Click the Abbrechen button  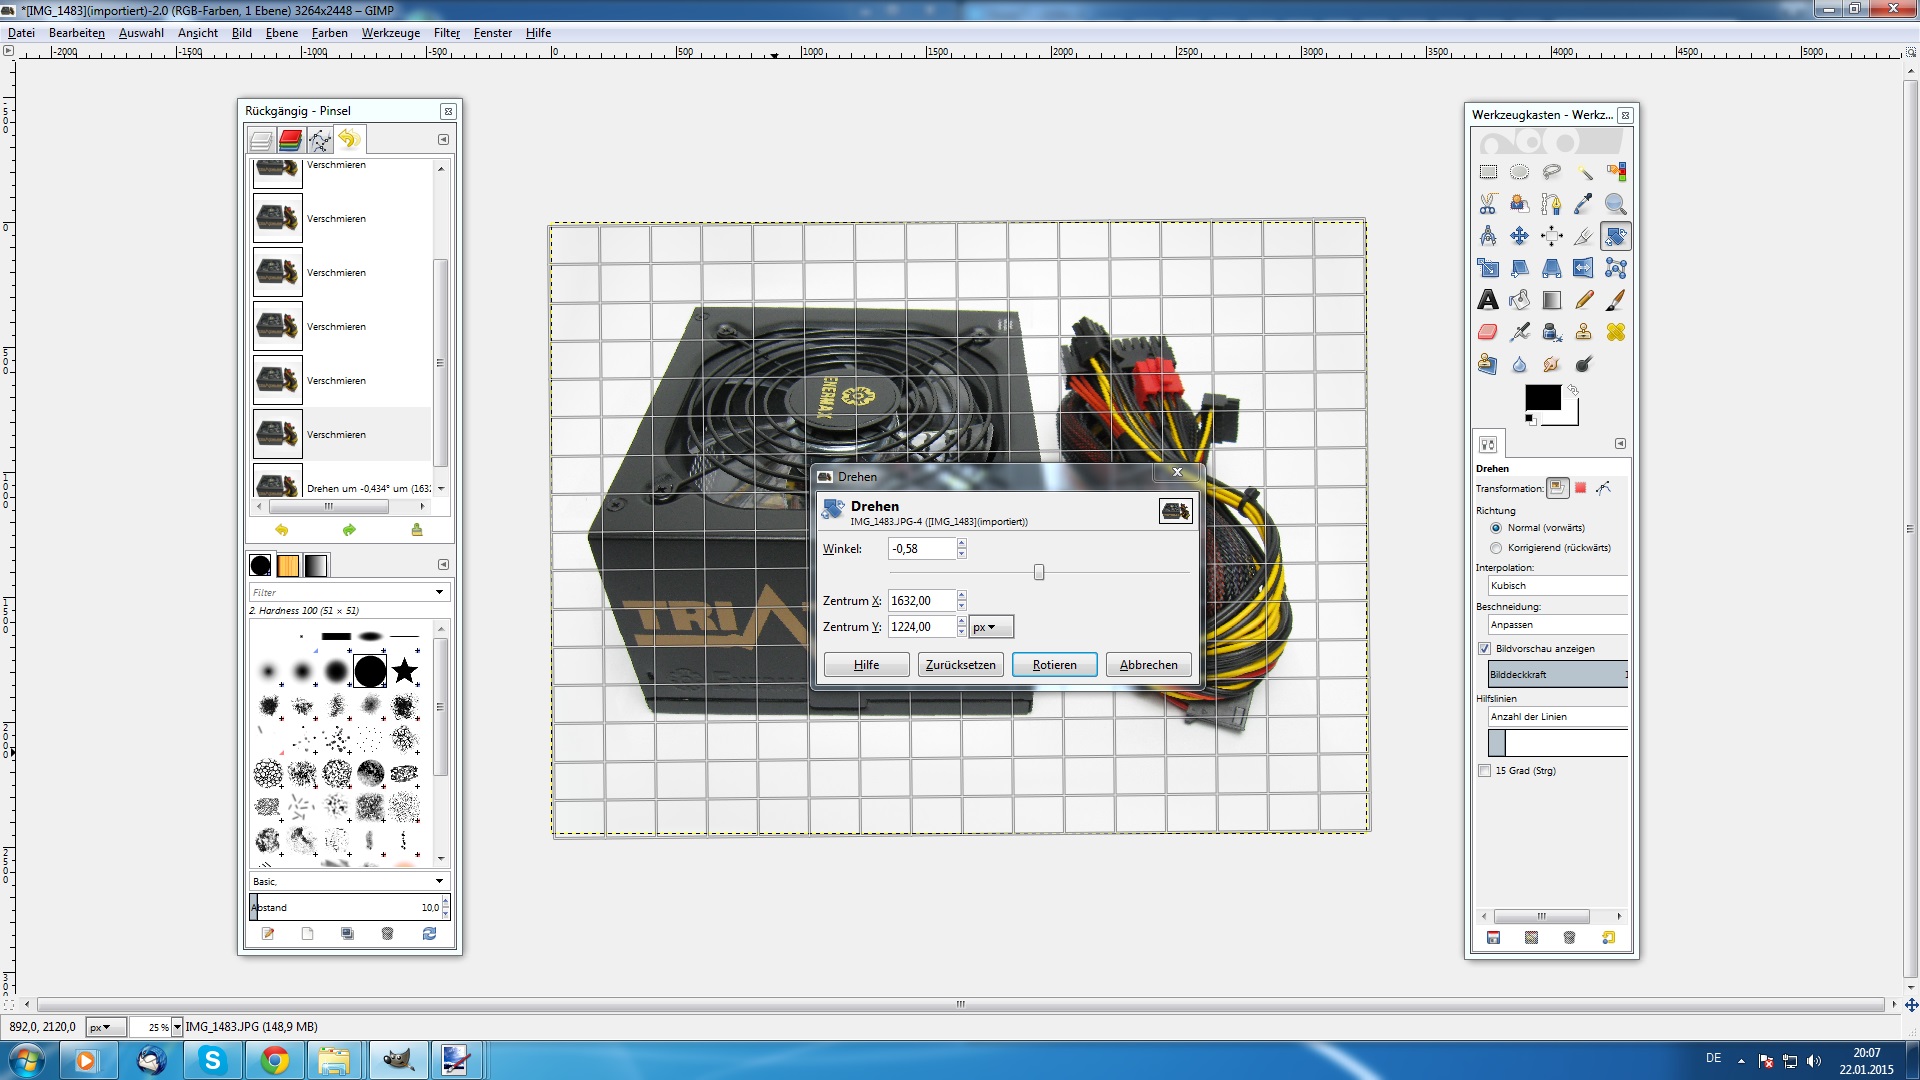(x=1149, y=665)
